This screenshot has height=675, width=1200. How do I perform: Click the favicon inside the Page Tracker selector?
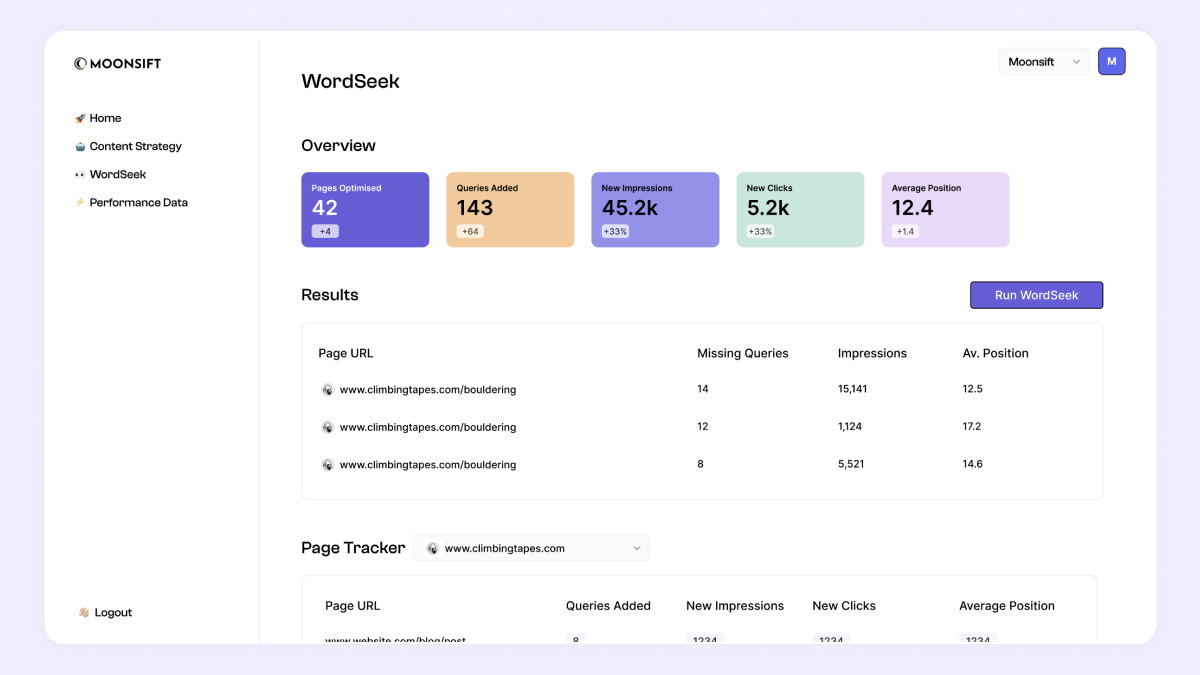tap(432, 548)
